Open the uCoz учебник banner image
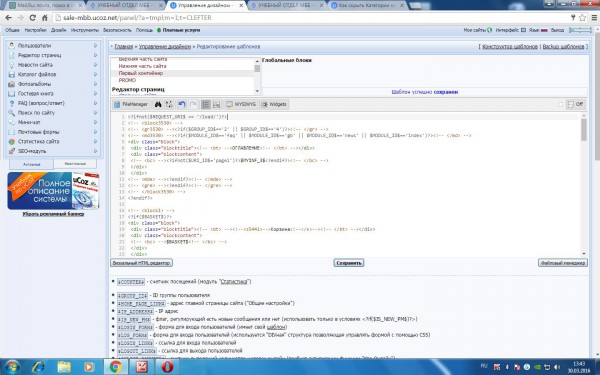The height and width of the screenshot is (375, 600). (53, 191)
